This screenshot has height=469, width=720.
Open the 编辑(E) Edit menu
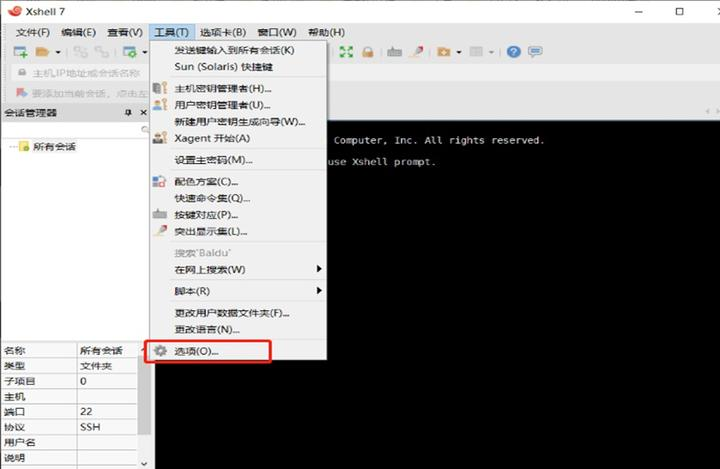click(x=79, y=33)
